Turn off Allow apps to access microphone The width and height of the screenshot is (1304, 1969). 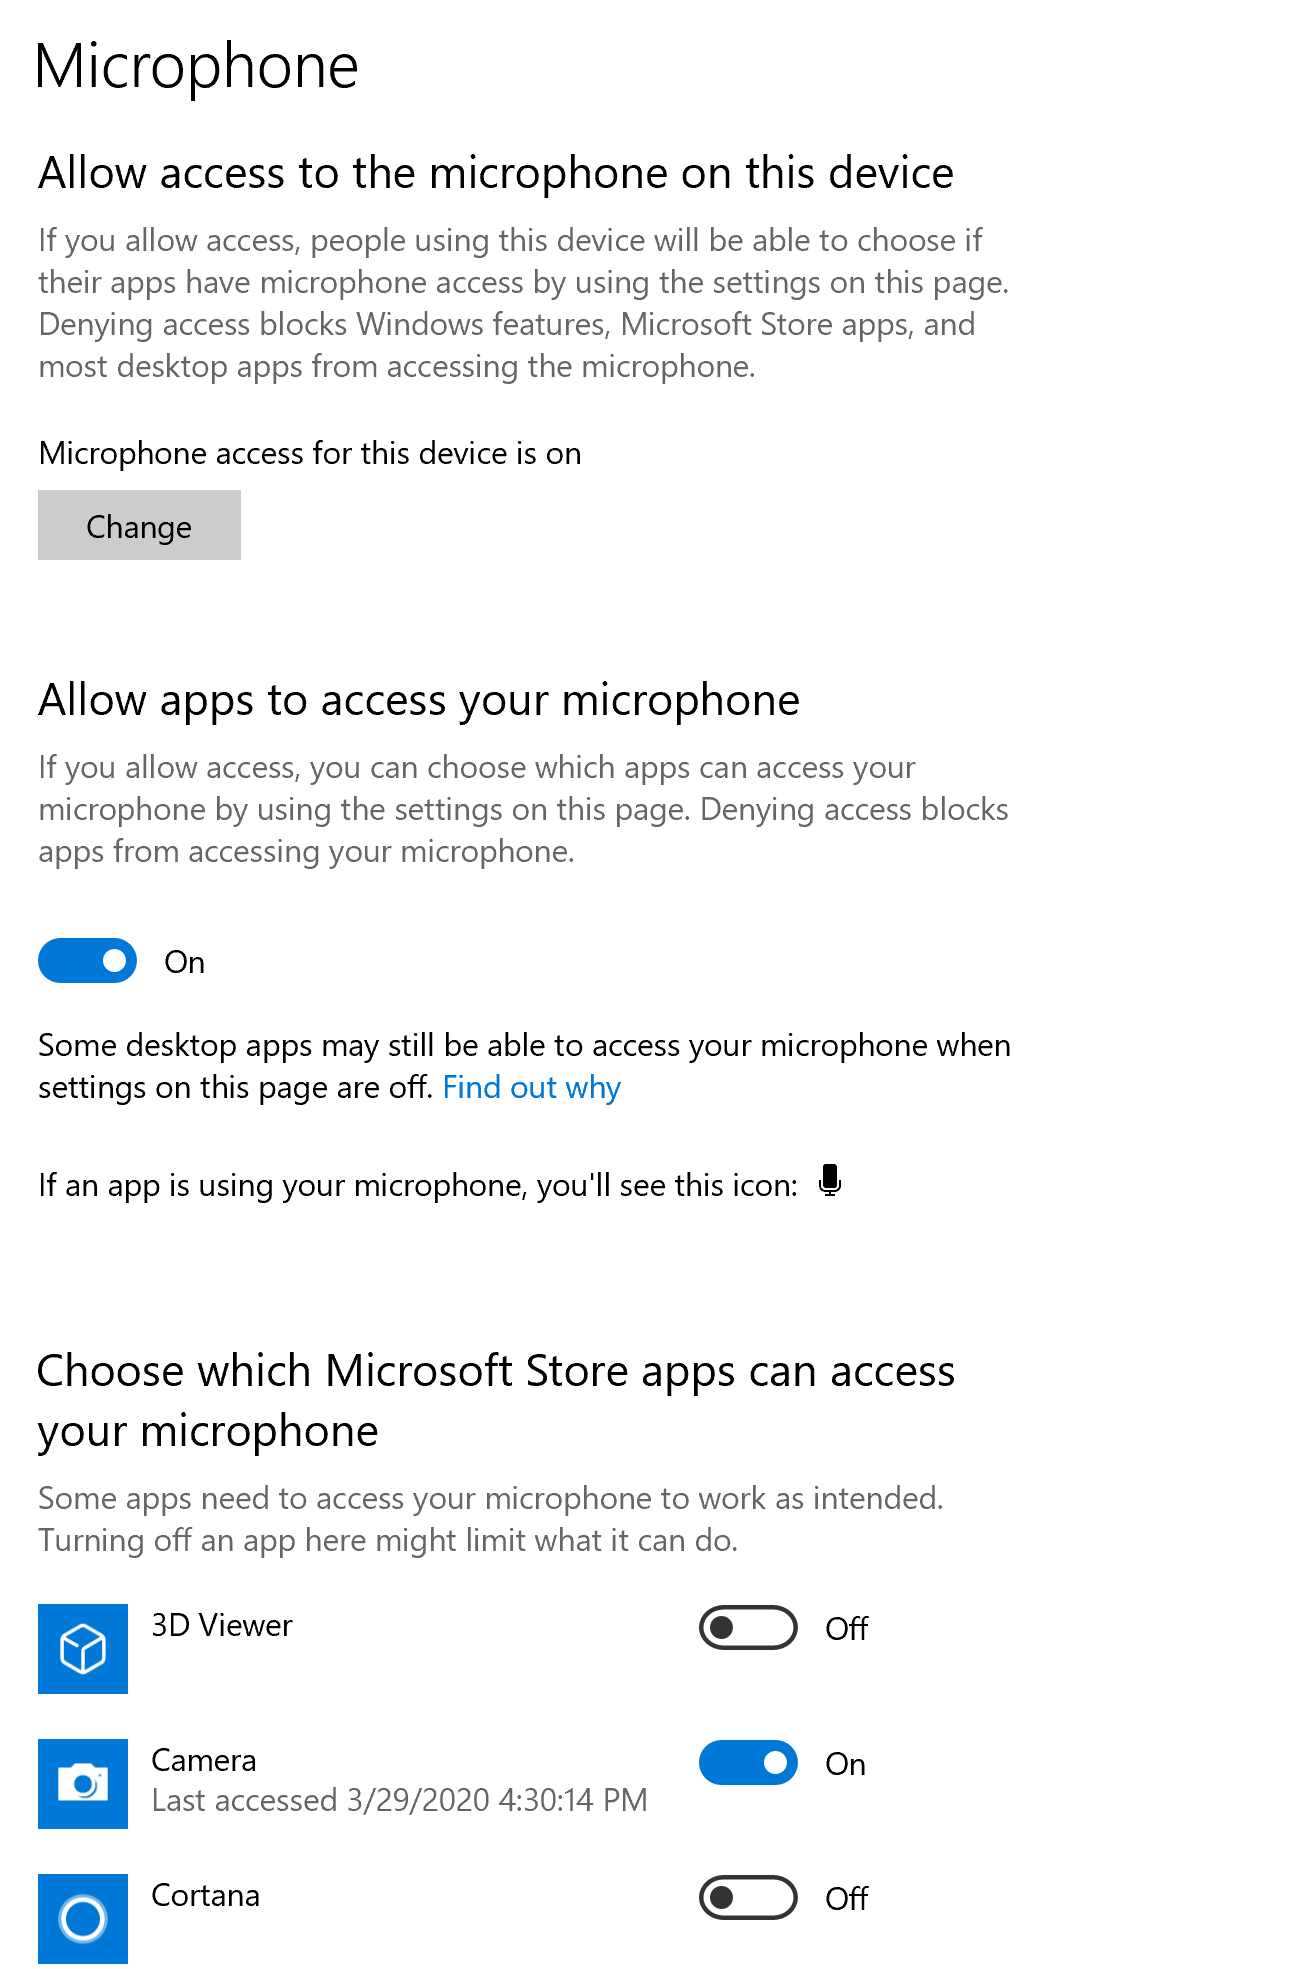(x=88, y=960)
